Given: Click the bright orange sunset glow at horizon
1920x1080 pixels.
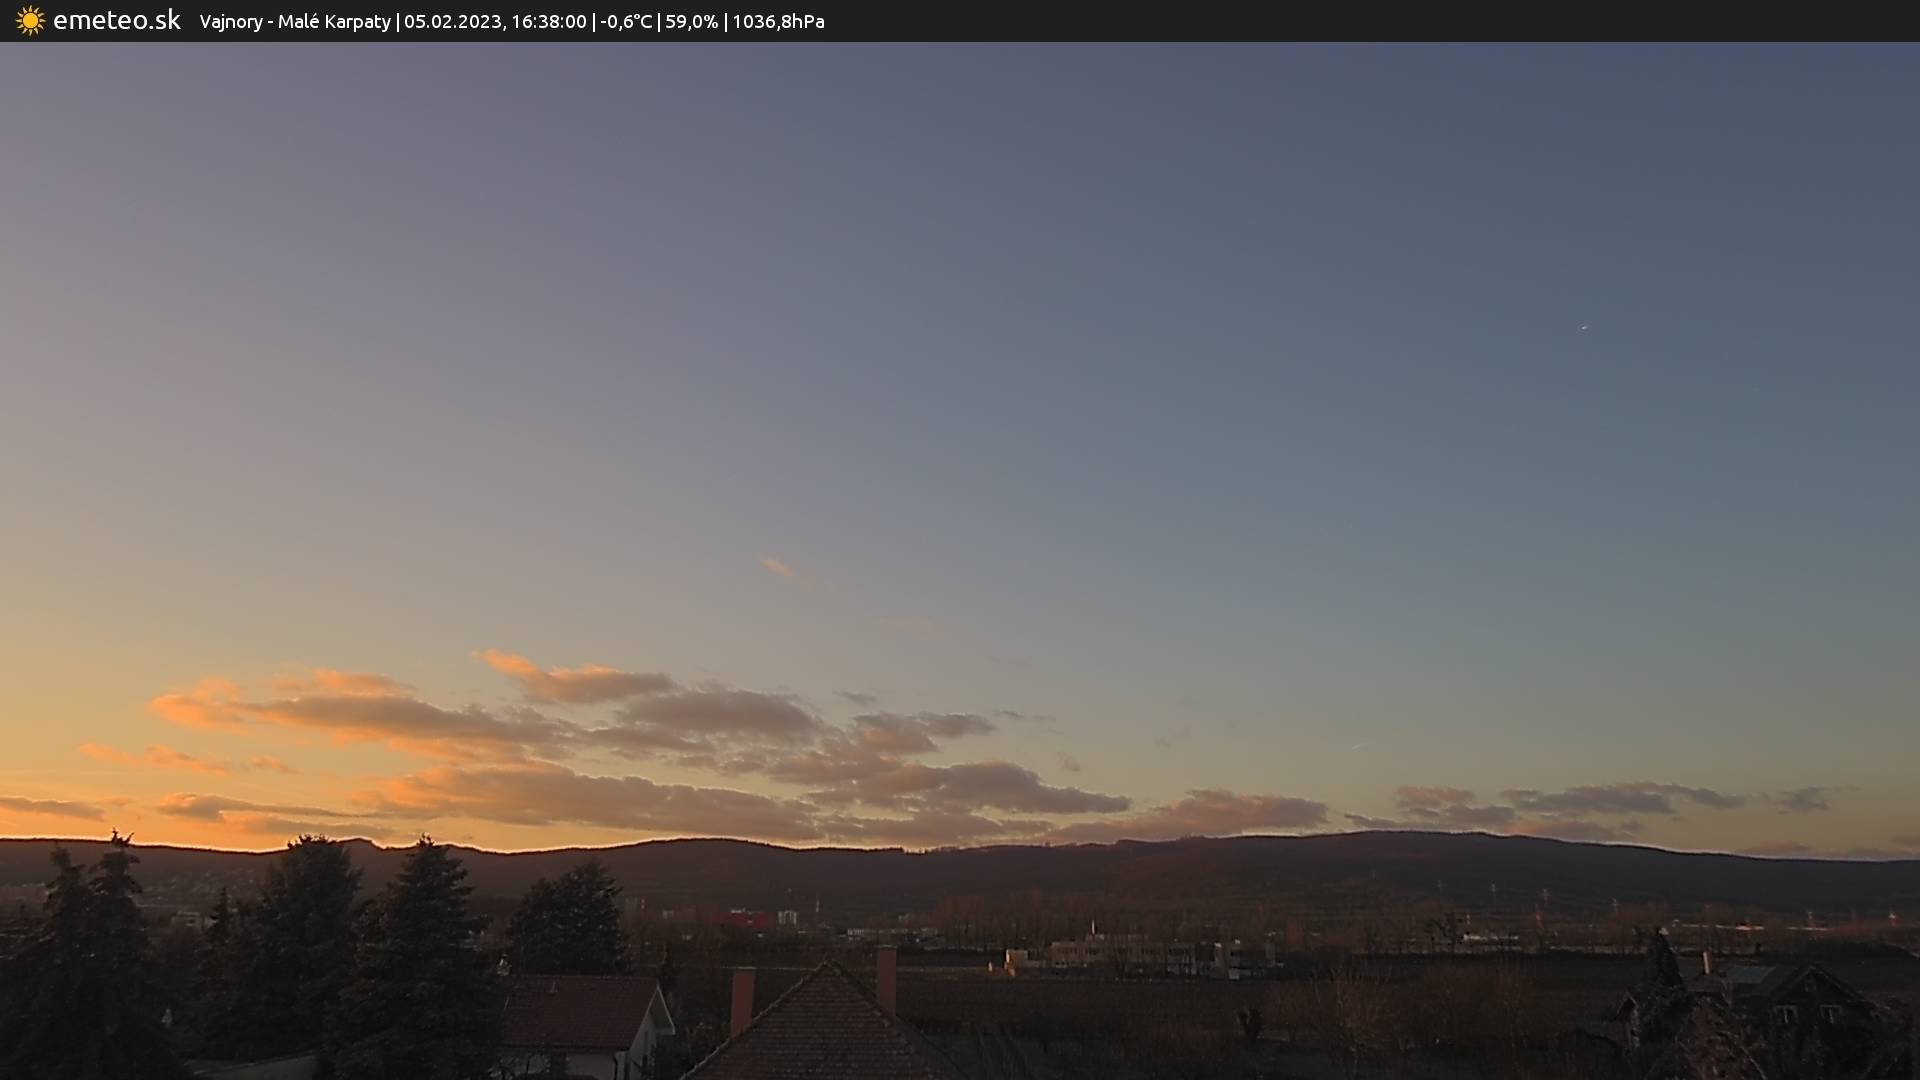Looking at the screenshot, I should [60, 830].
